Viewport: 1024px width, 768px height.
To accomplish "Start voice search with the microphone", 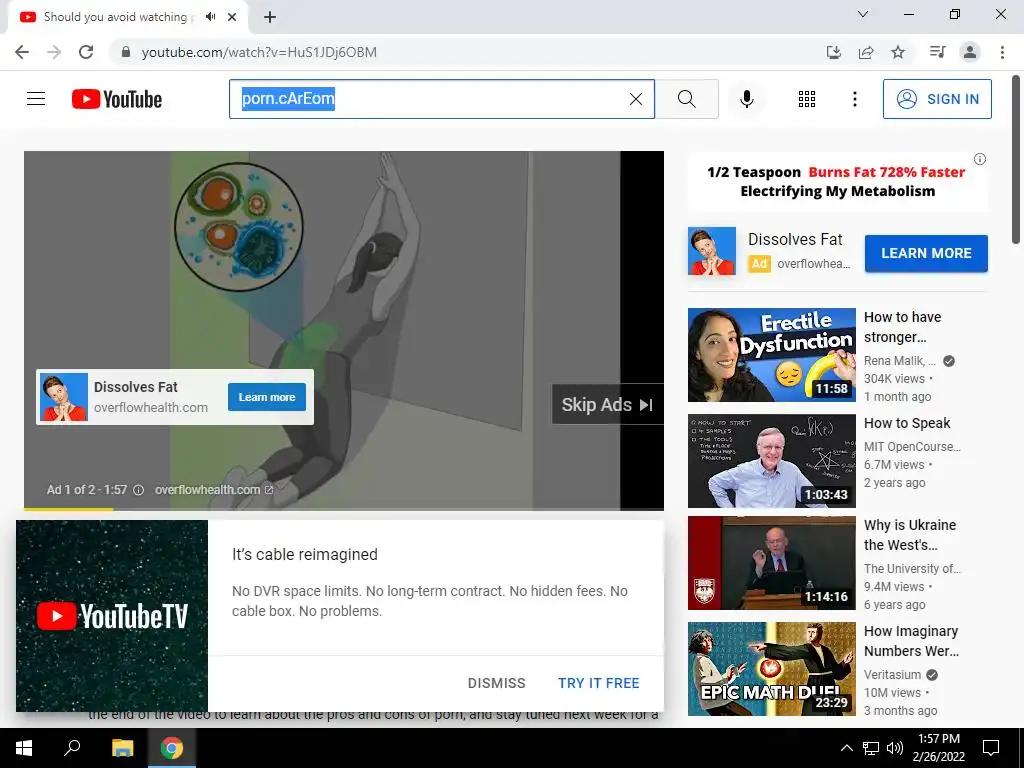I will 746,99.
